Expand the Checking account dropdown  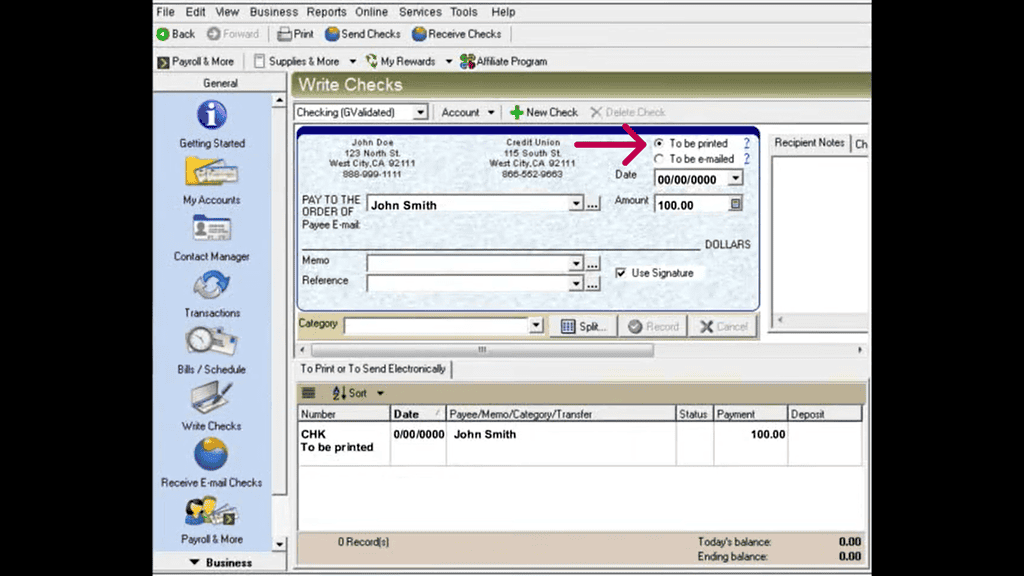pyautogui.click(x=420, y=113)
